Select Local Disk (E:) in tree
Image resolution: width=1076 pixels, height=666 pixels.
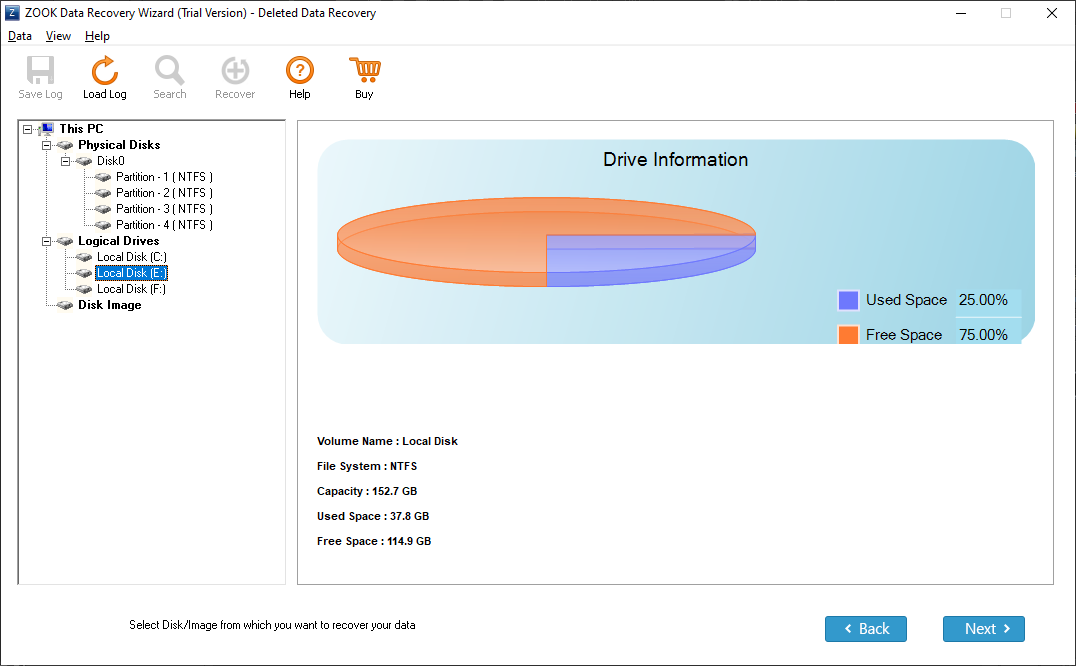coord(132,273)
